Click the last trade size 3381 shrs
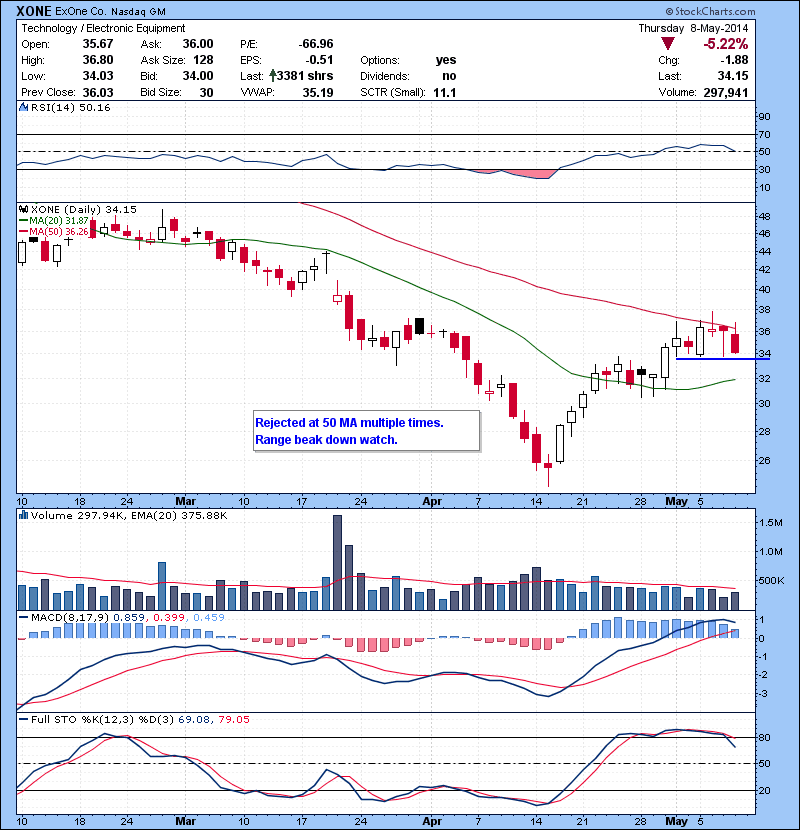The width and height of the screenshot is (800, 830). point(305,76)
